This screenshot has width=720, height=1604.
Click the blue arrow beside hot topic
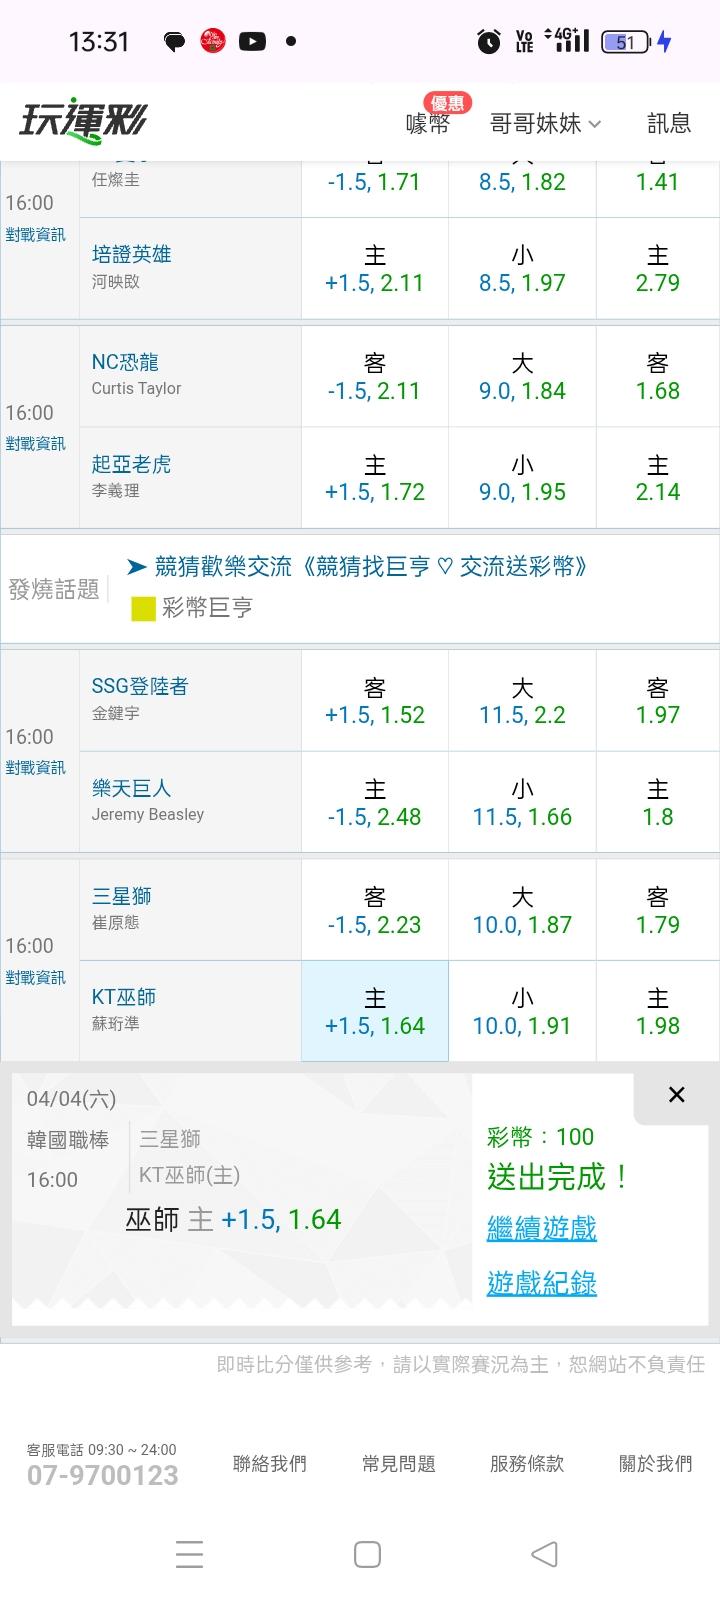(x=137, y=567)
